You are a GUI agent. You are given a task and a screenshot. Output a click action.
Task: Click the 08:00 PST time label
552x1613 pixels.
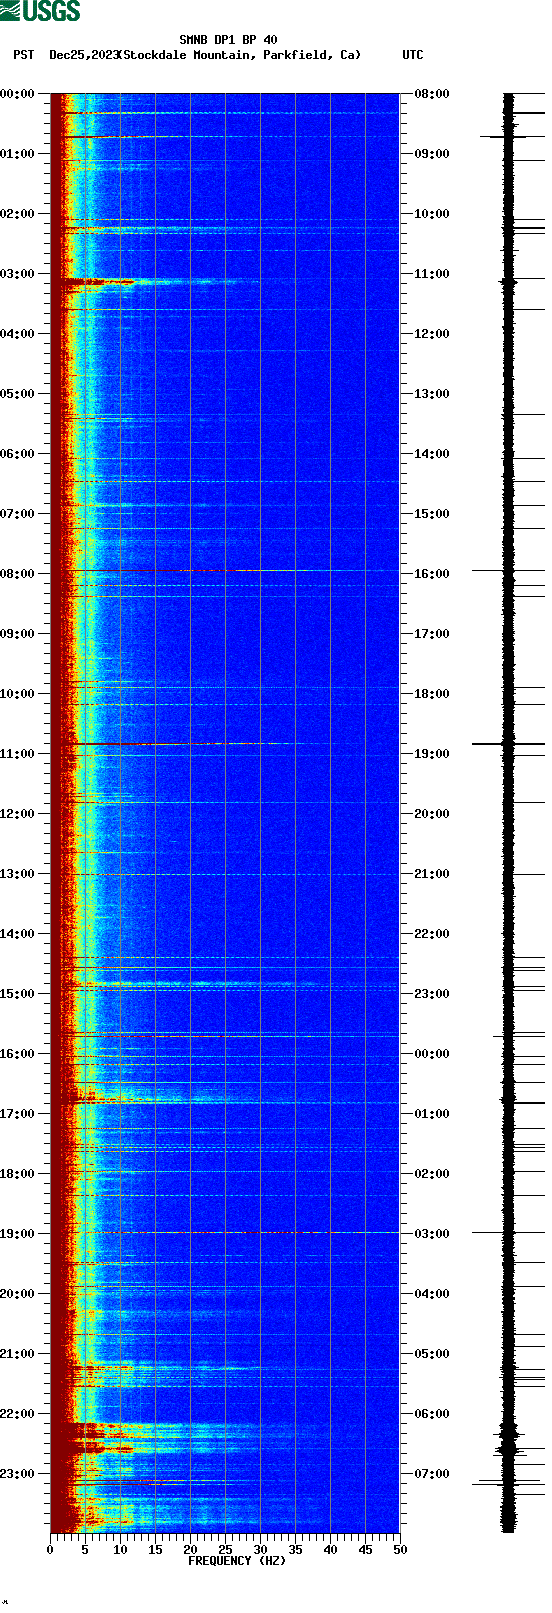[x=18, y=574]
